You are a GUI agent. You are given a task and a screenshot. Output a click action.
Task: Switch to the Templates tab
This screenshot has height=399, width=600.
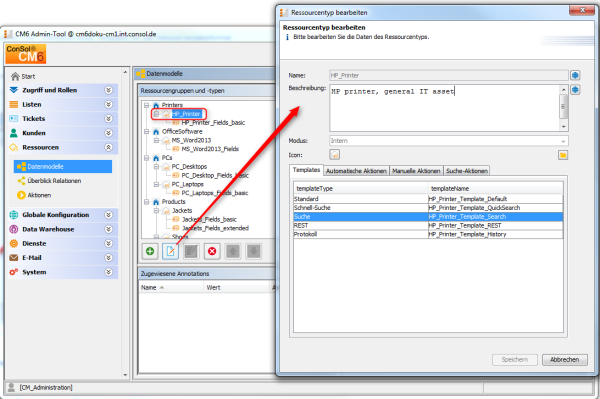[306, 170]
